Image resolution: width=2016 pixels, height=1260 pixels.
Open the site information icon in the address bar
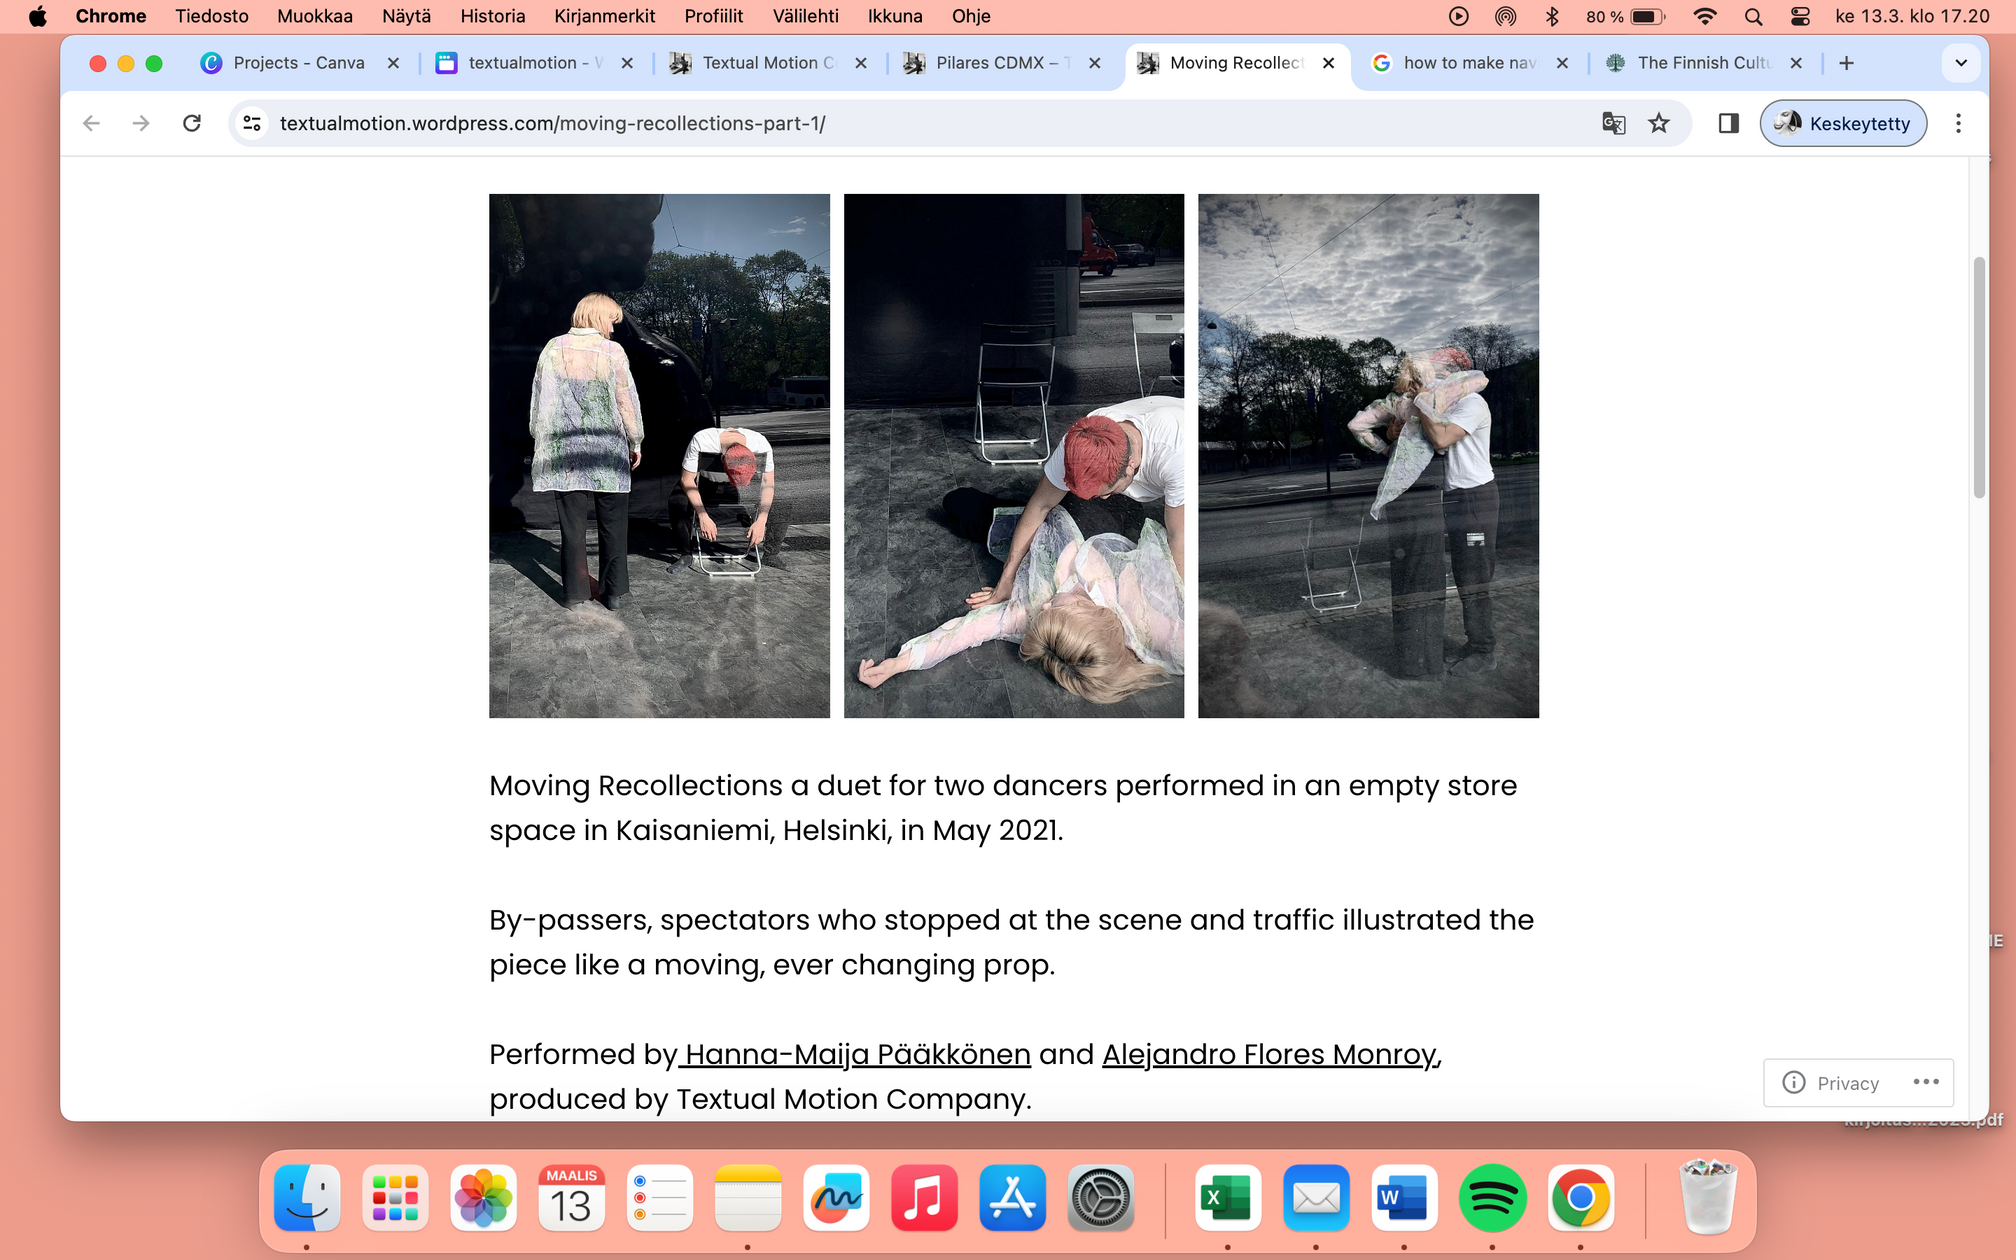[252, 123]
